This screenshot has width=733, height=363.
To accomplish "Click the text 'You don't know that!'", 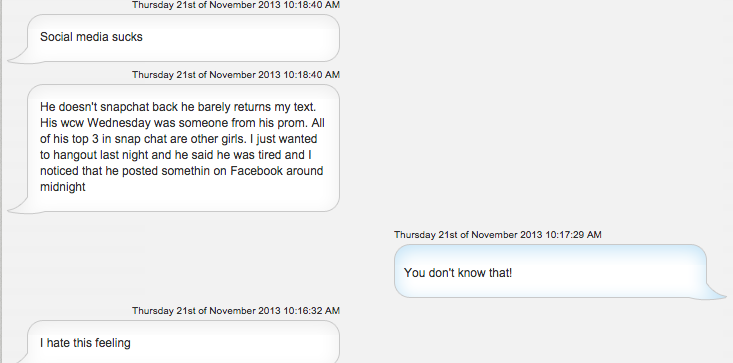I will pyautogui.click(x=458, y=273).
